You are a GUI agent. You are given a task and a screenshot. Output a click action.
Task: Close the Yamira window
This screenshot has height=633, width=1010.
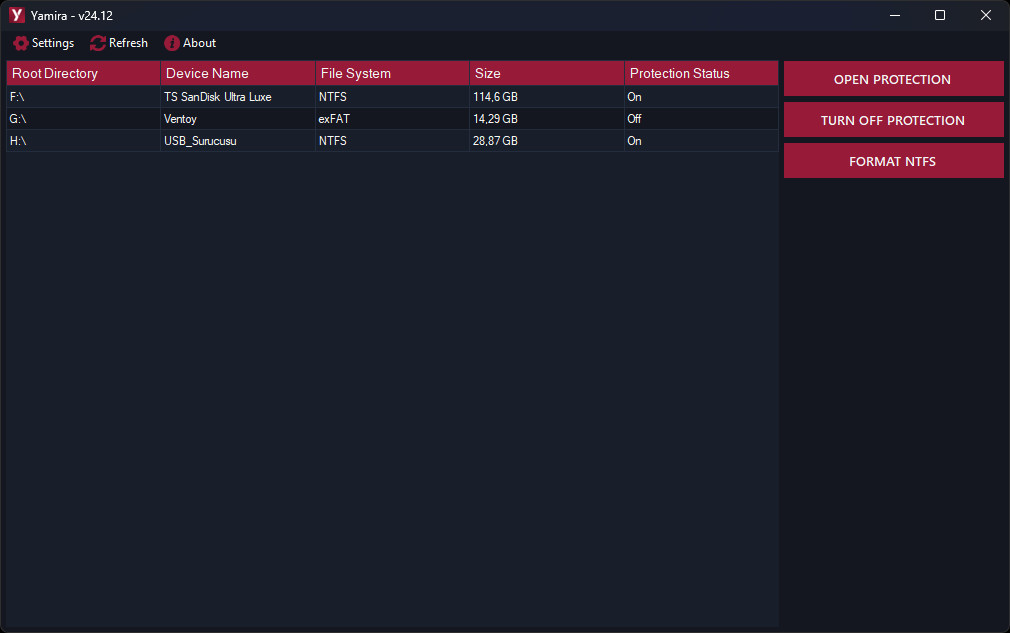[x=986, y=15]
